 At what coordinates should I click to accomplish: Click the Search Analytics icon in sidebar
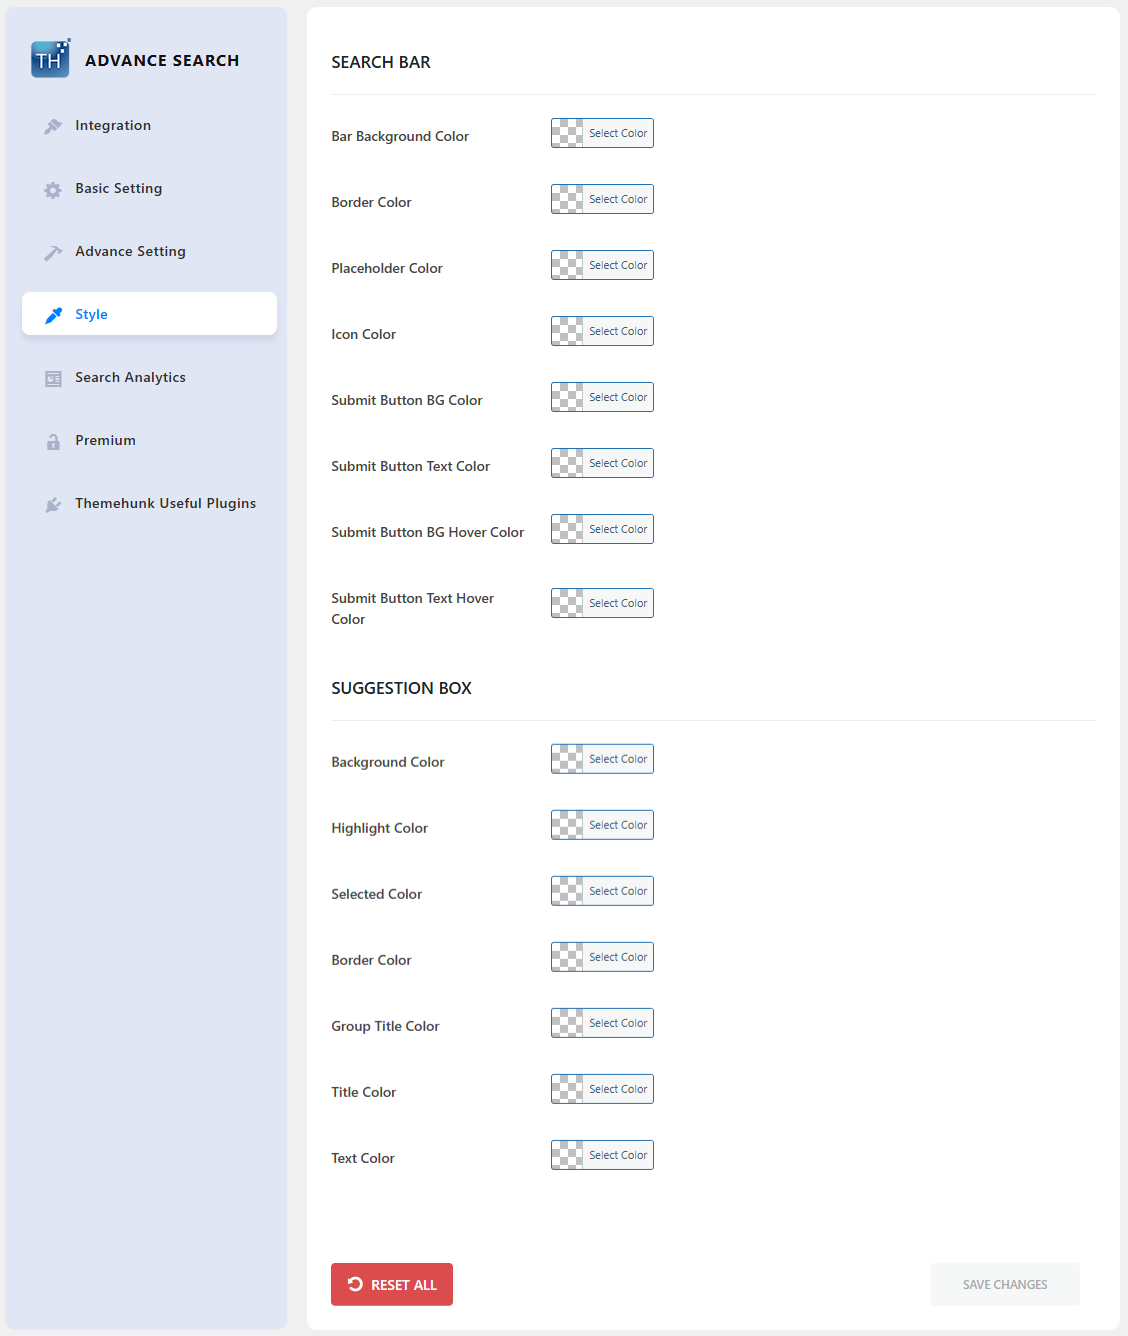[x=53, y=379]
